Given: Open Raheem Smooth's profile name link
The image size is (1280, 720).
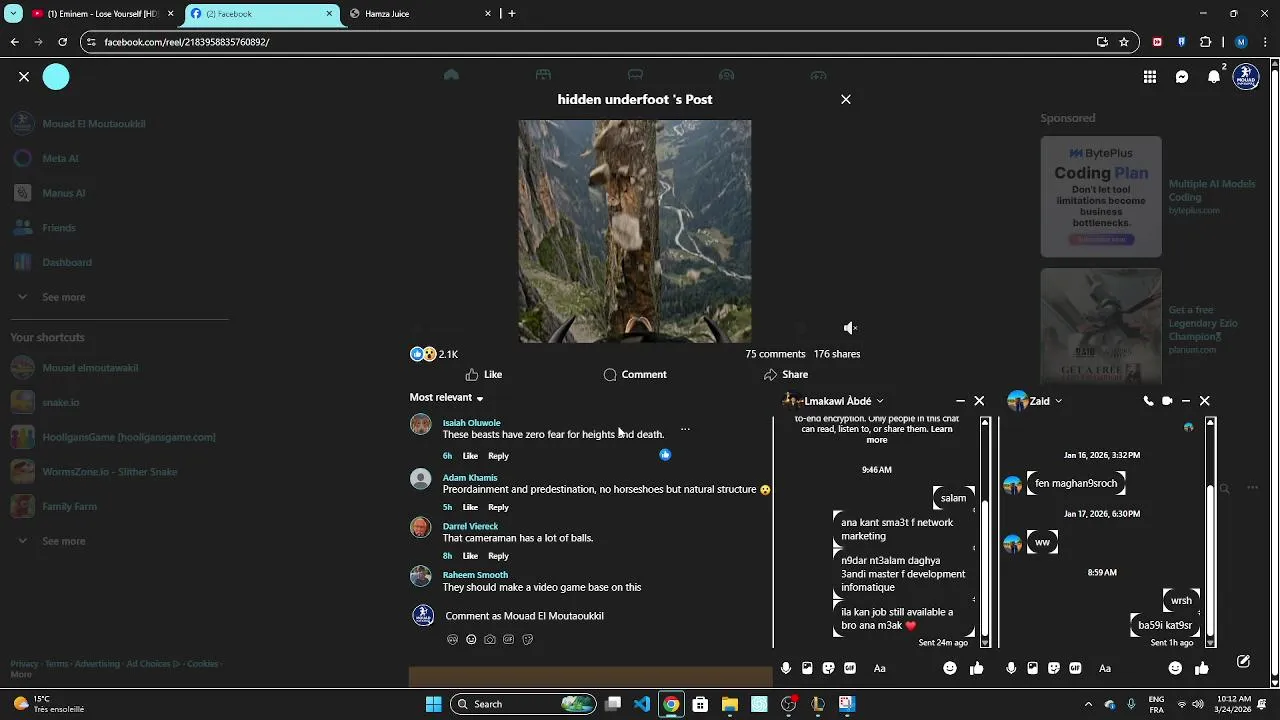Looking at the screenshot, I should [475, 575].
